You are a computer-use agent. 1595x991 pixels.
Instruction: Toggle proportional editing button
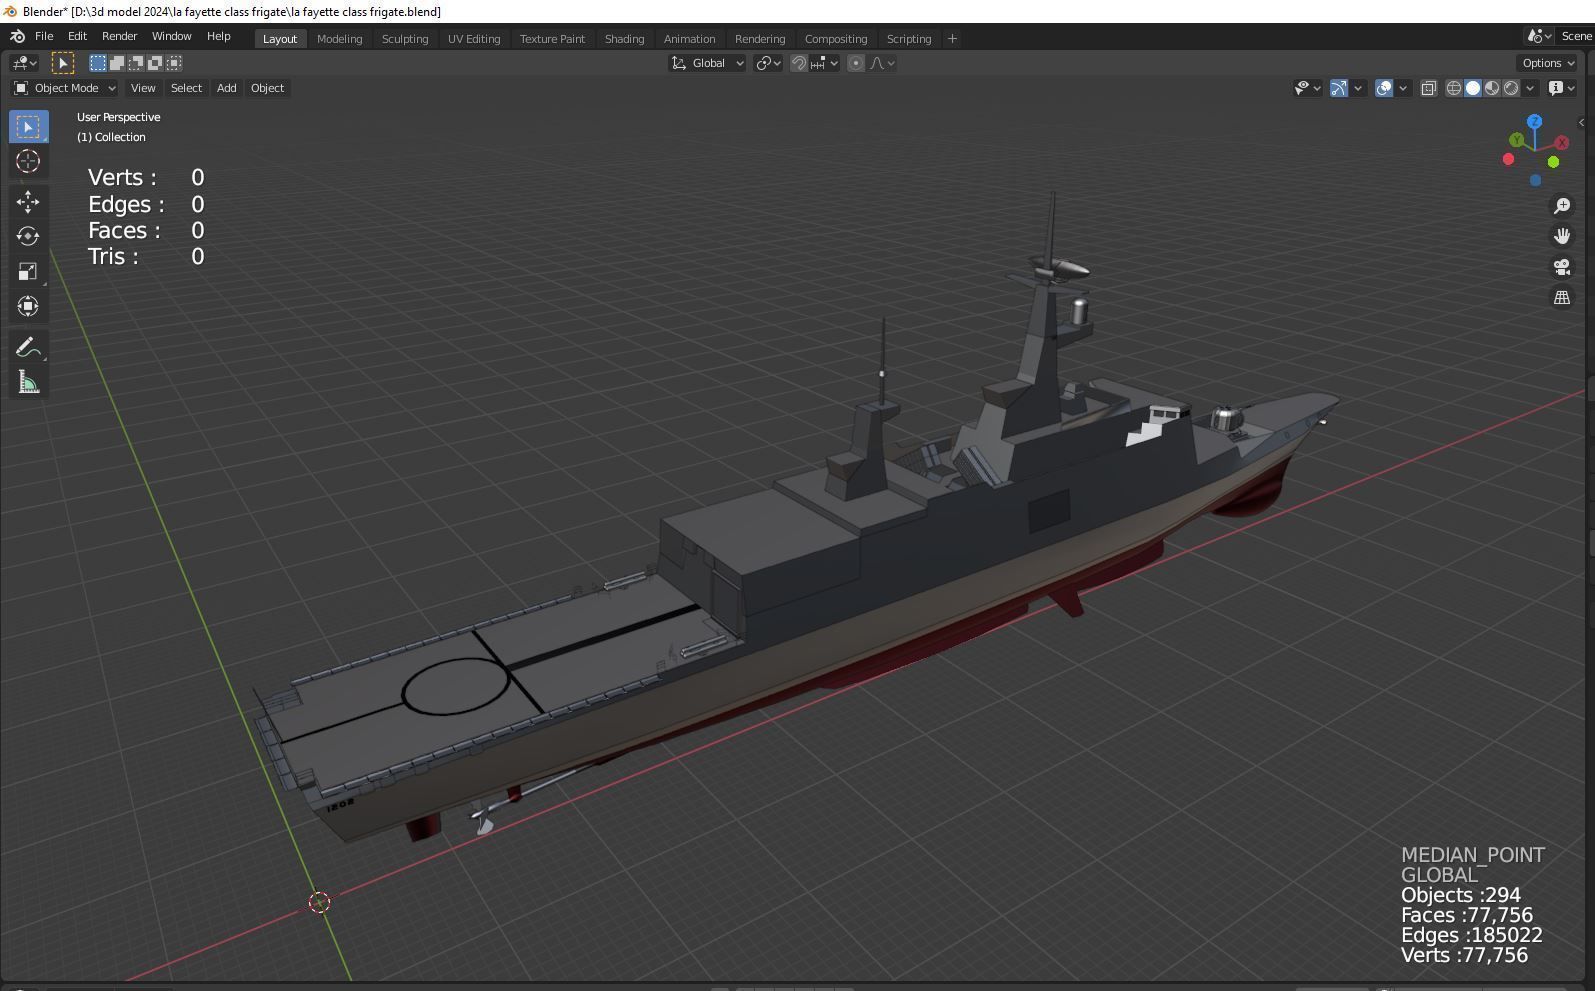tap(856, 63)
